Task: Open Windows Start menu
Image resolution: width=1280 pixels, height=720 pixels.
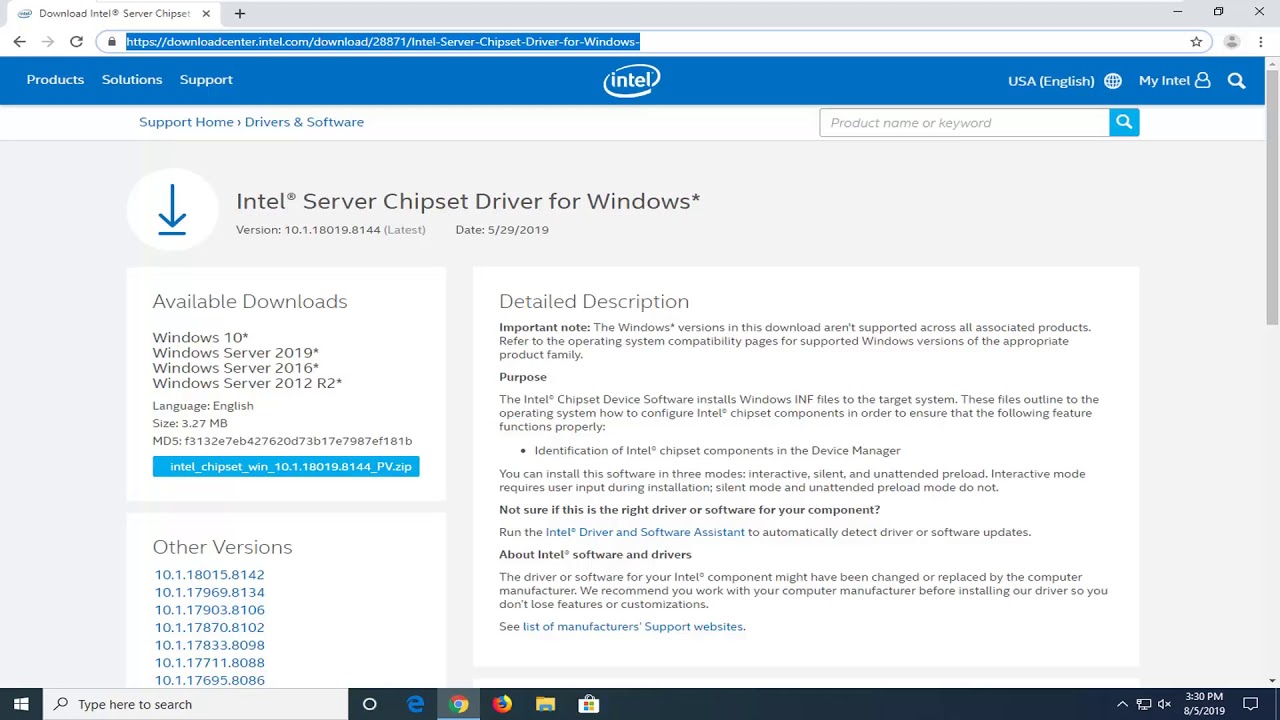Action: point(21,704)
